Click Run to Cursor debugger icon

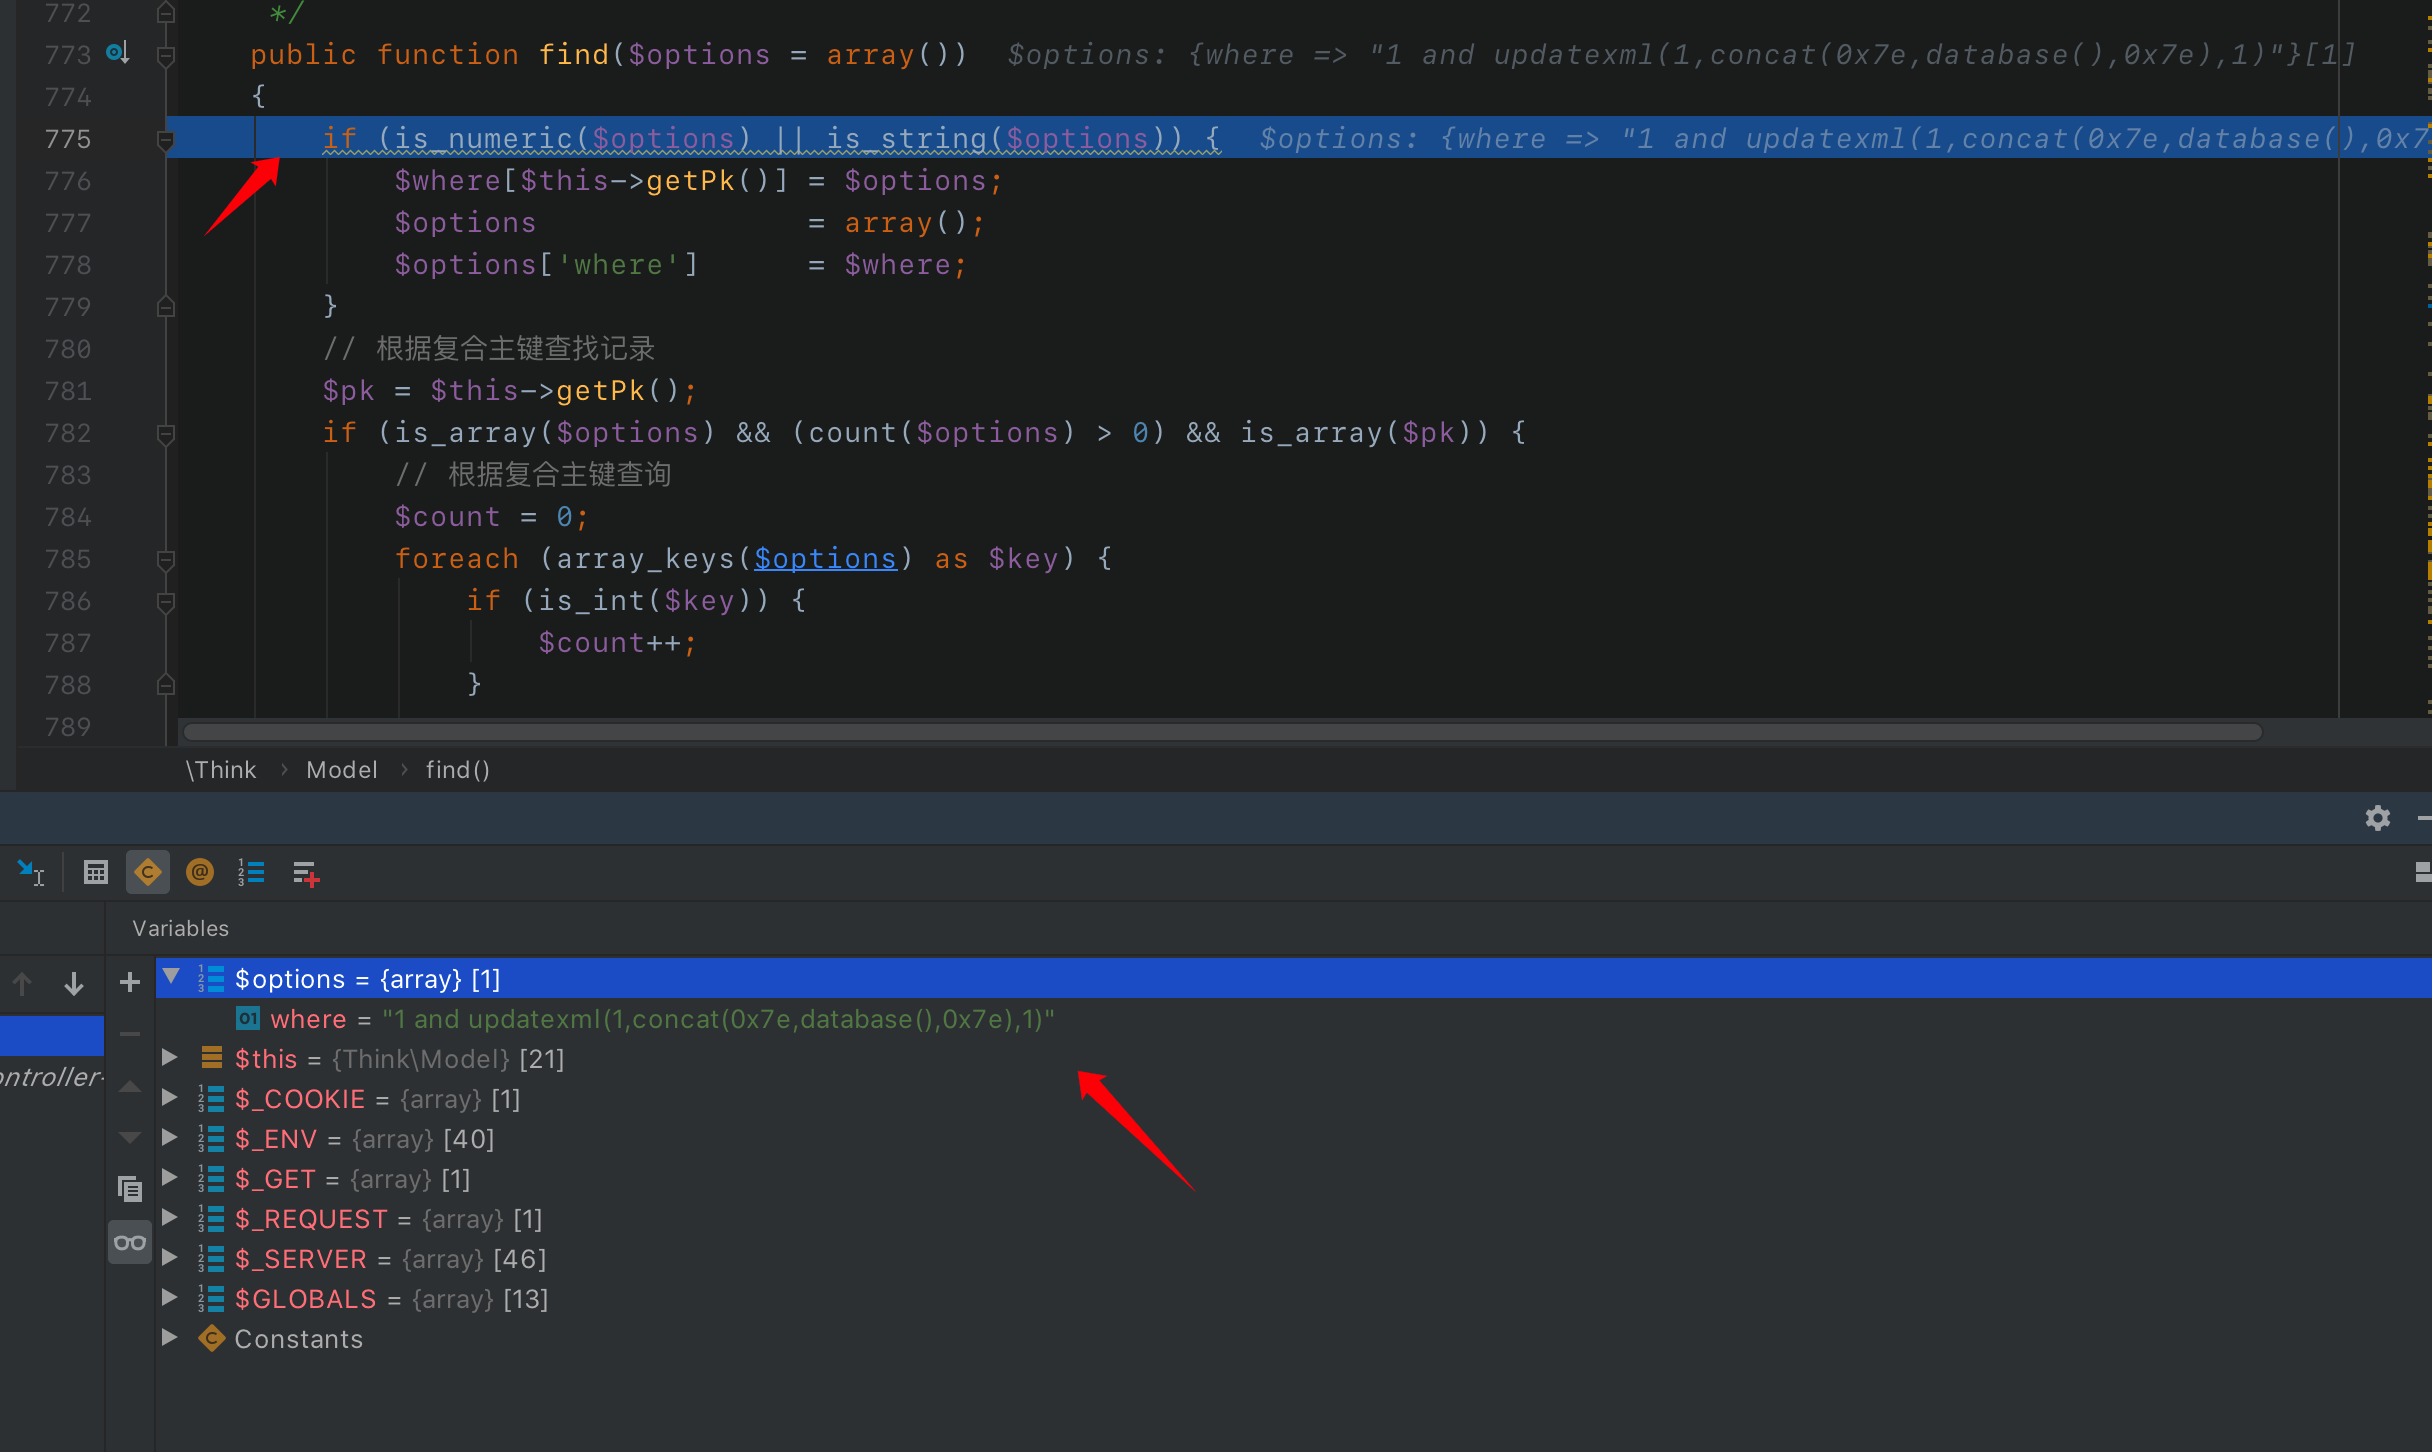pyautogui.click(x=31, y=873)
